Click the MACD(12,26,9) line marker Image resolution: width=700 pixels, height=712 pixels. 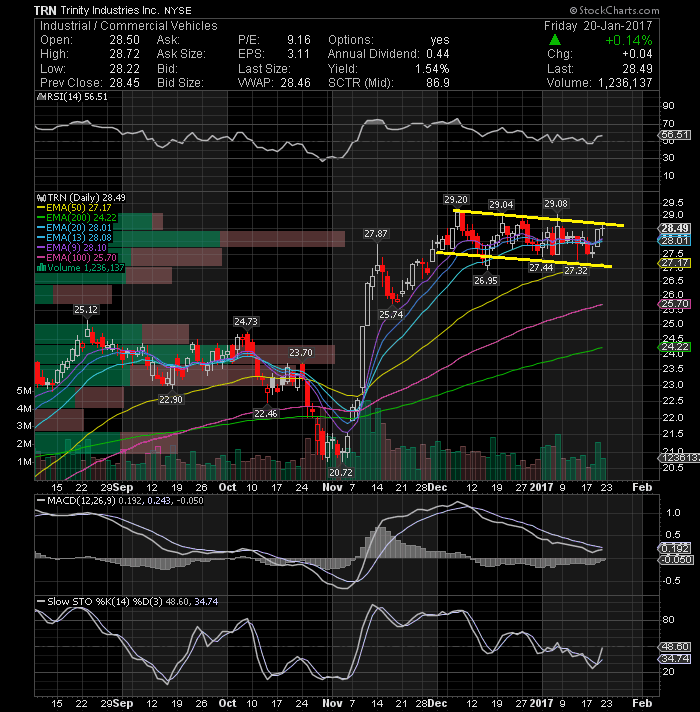coord(41,500)
